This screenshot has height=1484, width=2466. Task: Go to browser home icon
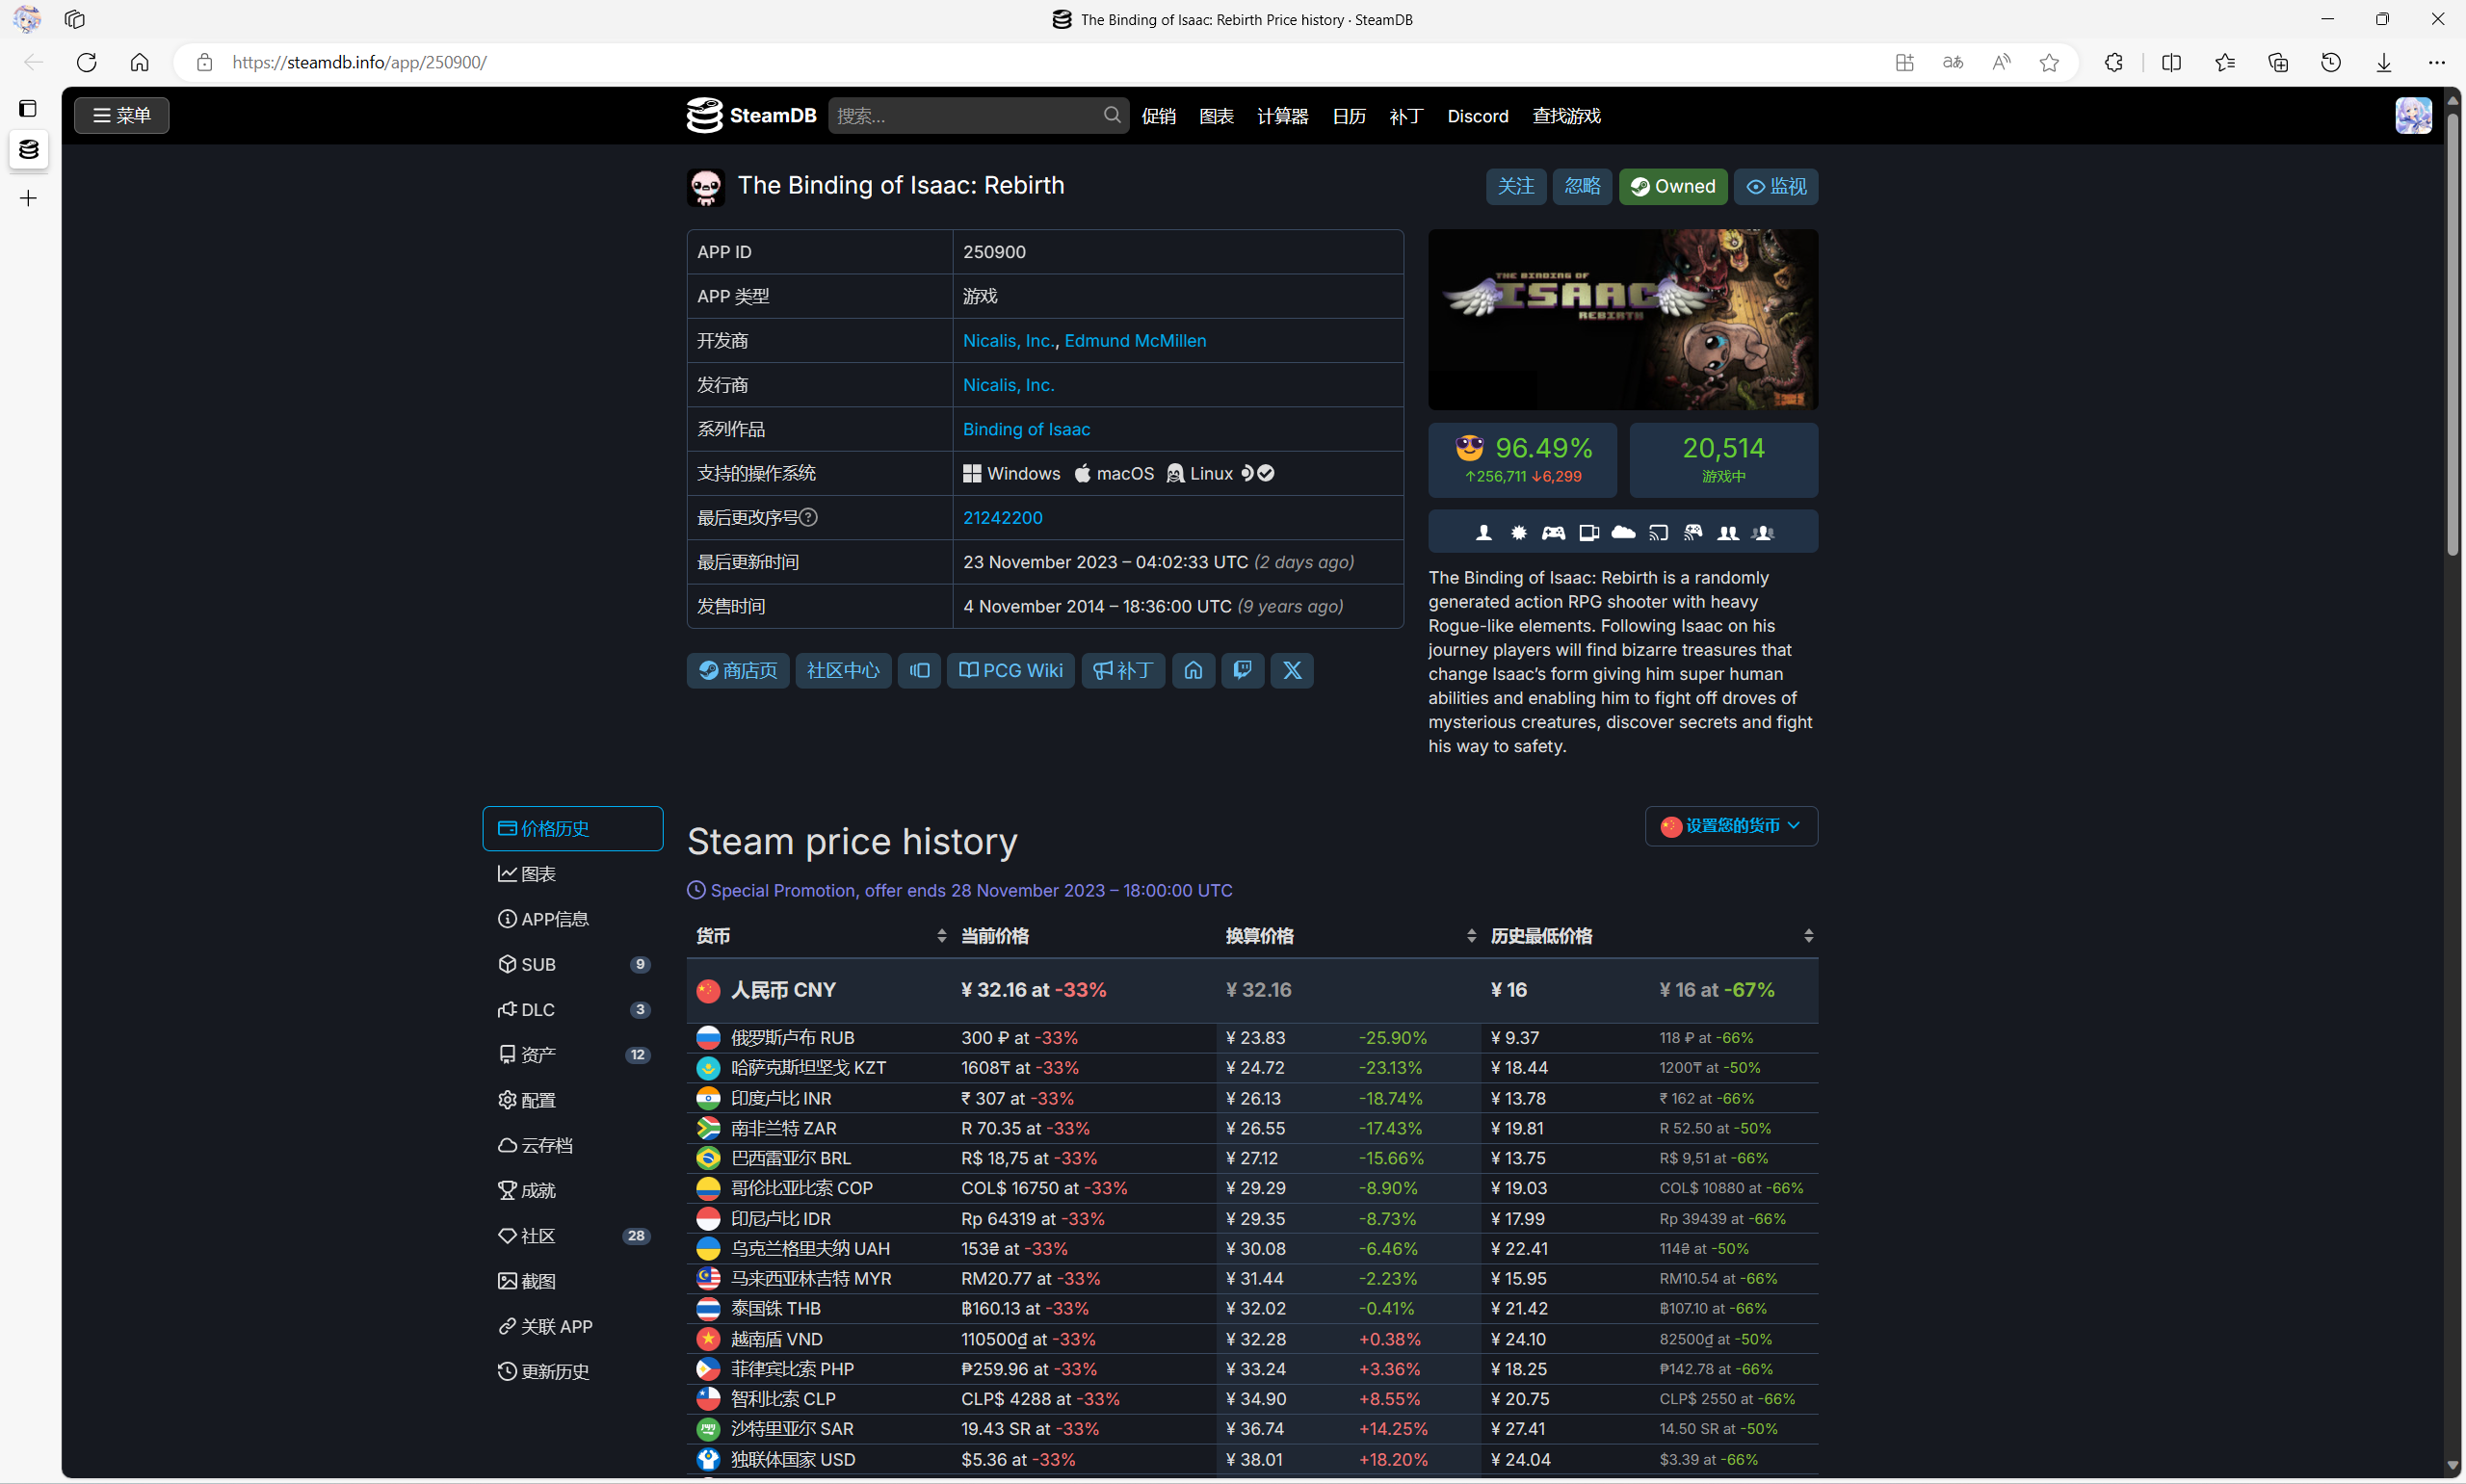pyautogui.click(x=140, y=62)
